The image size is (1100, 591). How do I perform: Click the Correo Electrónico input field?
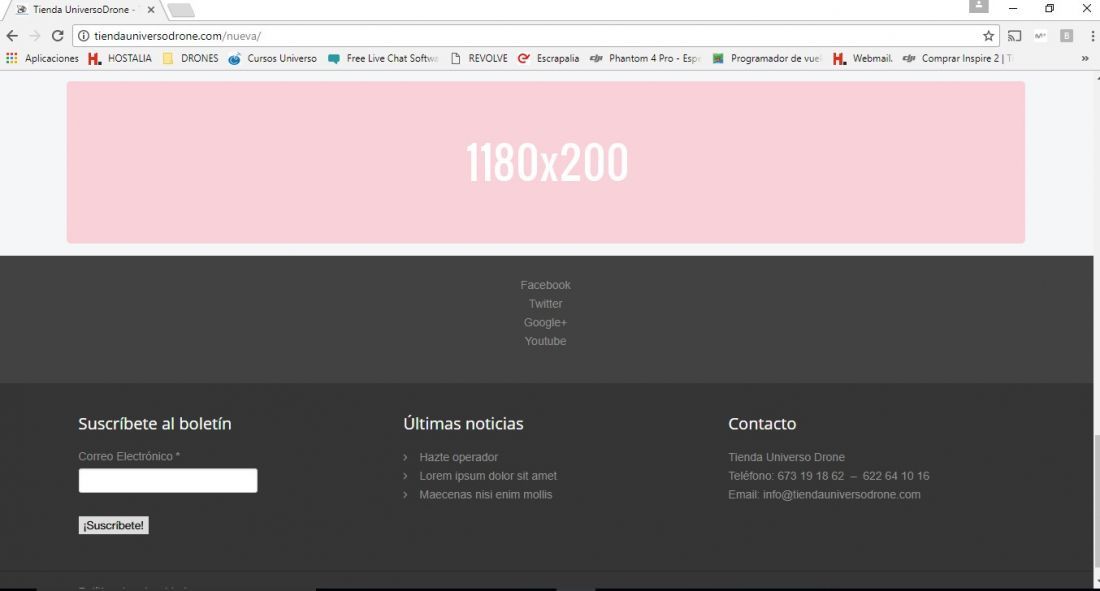pos(168,481)
